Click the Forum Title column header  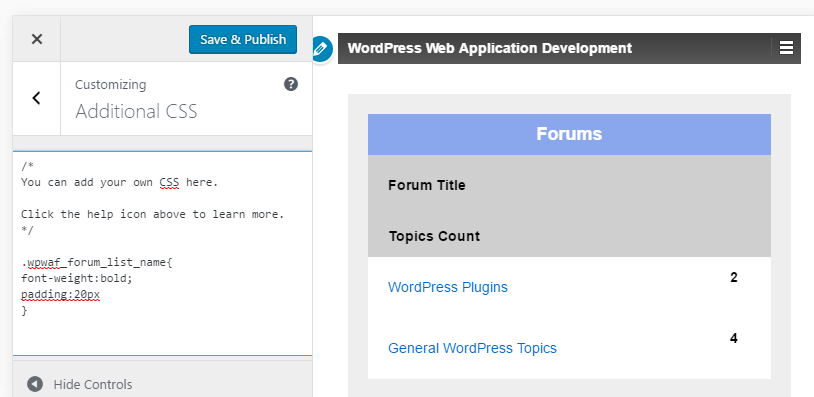tap(426, 185)
